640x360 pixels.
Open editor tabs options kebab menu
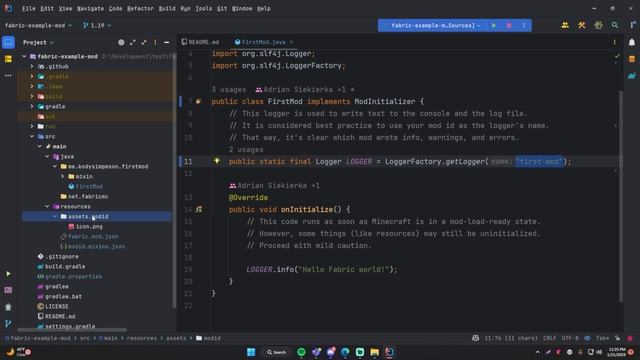[x=614, y=42]
